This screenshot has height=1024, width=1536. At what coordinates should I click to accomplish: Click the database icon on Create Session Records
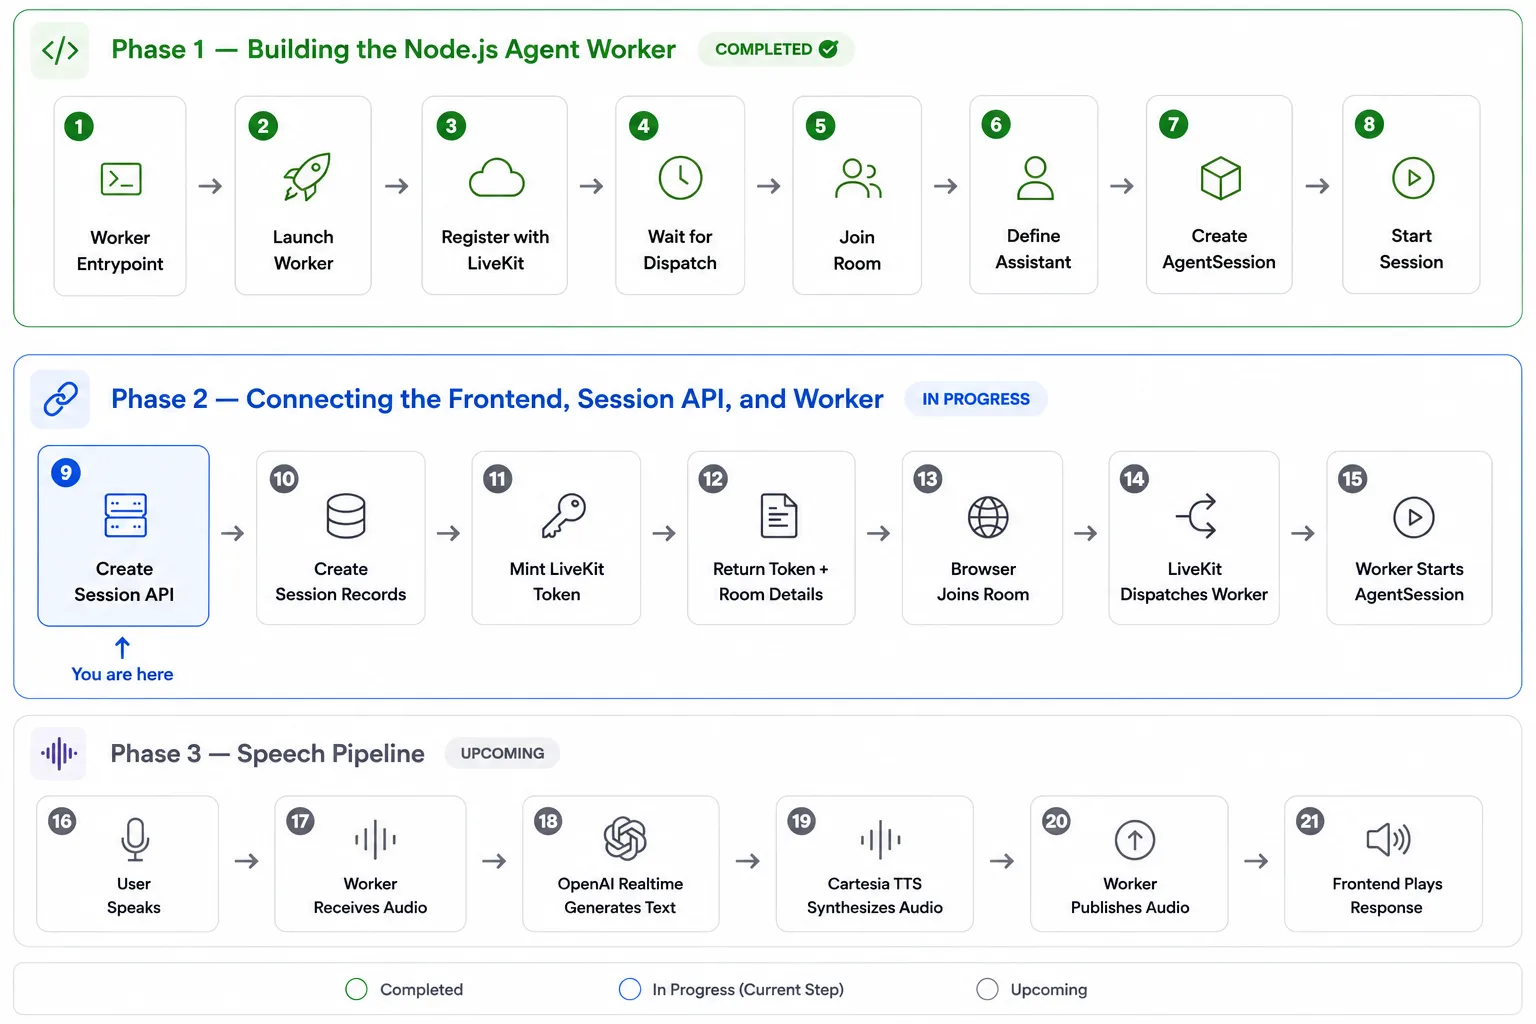(346, 516)
